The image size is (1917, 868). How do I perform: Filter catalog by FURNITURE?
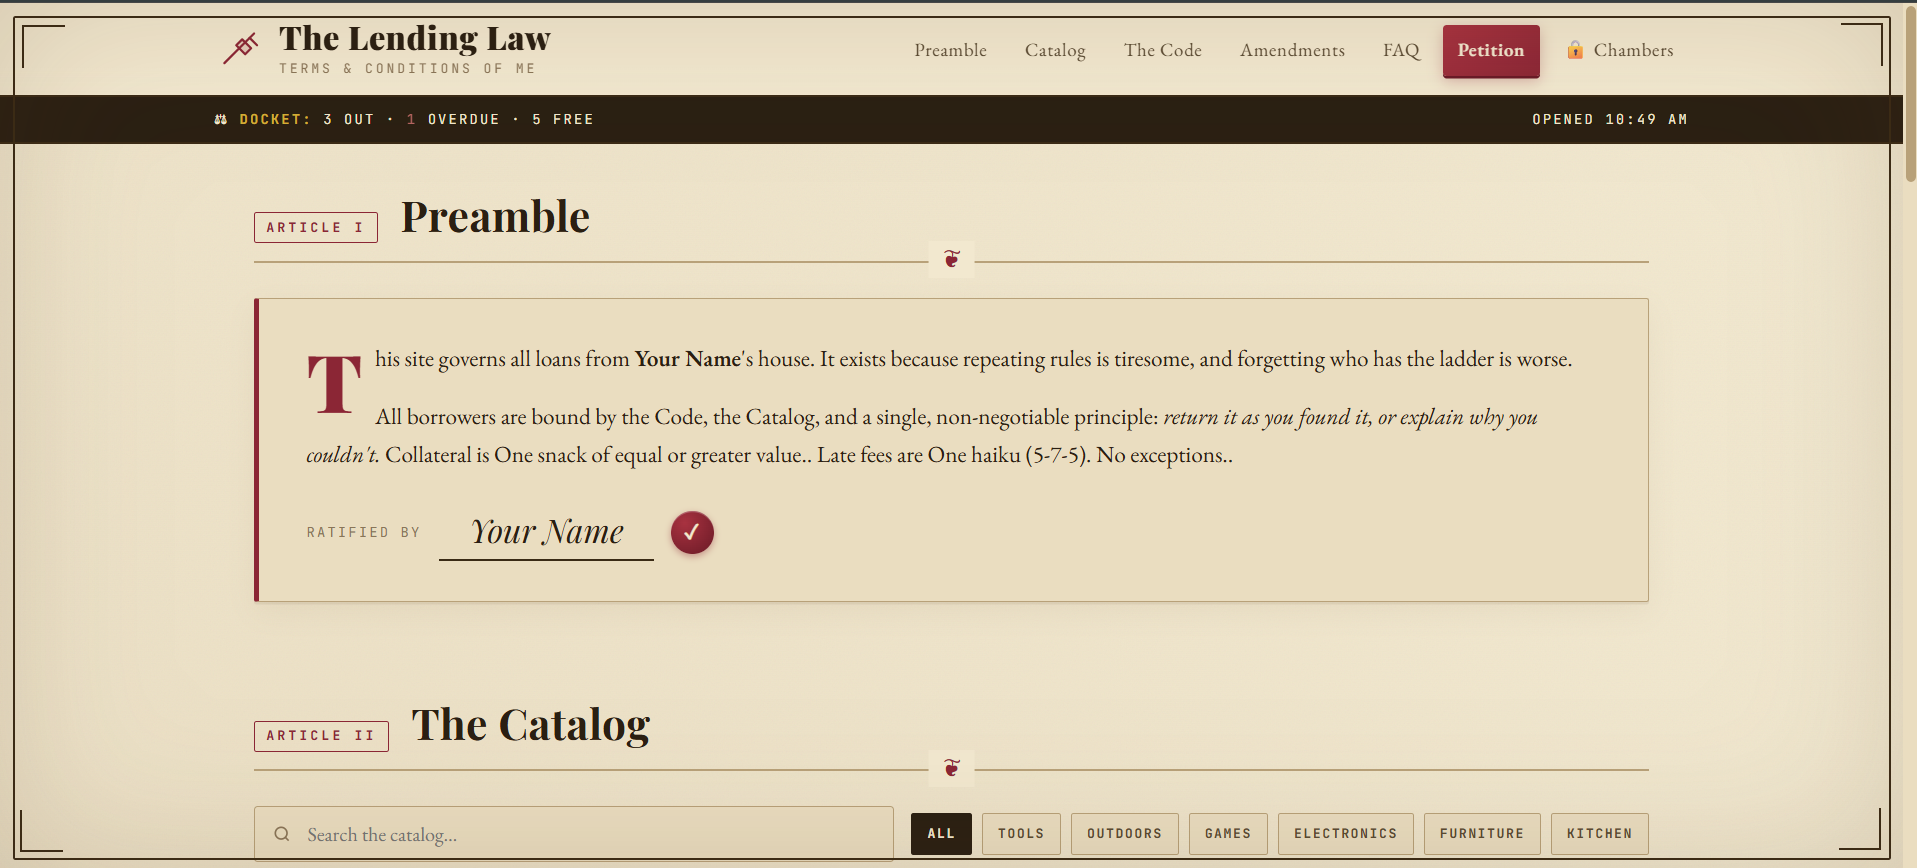click(1482, 834)
